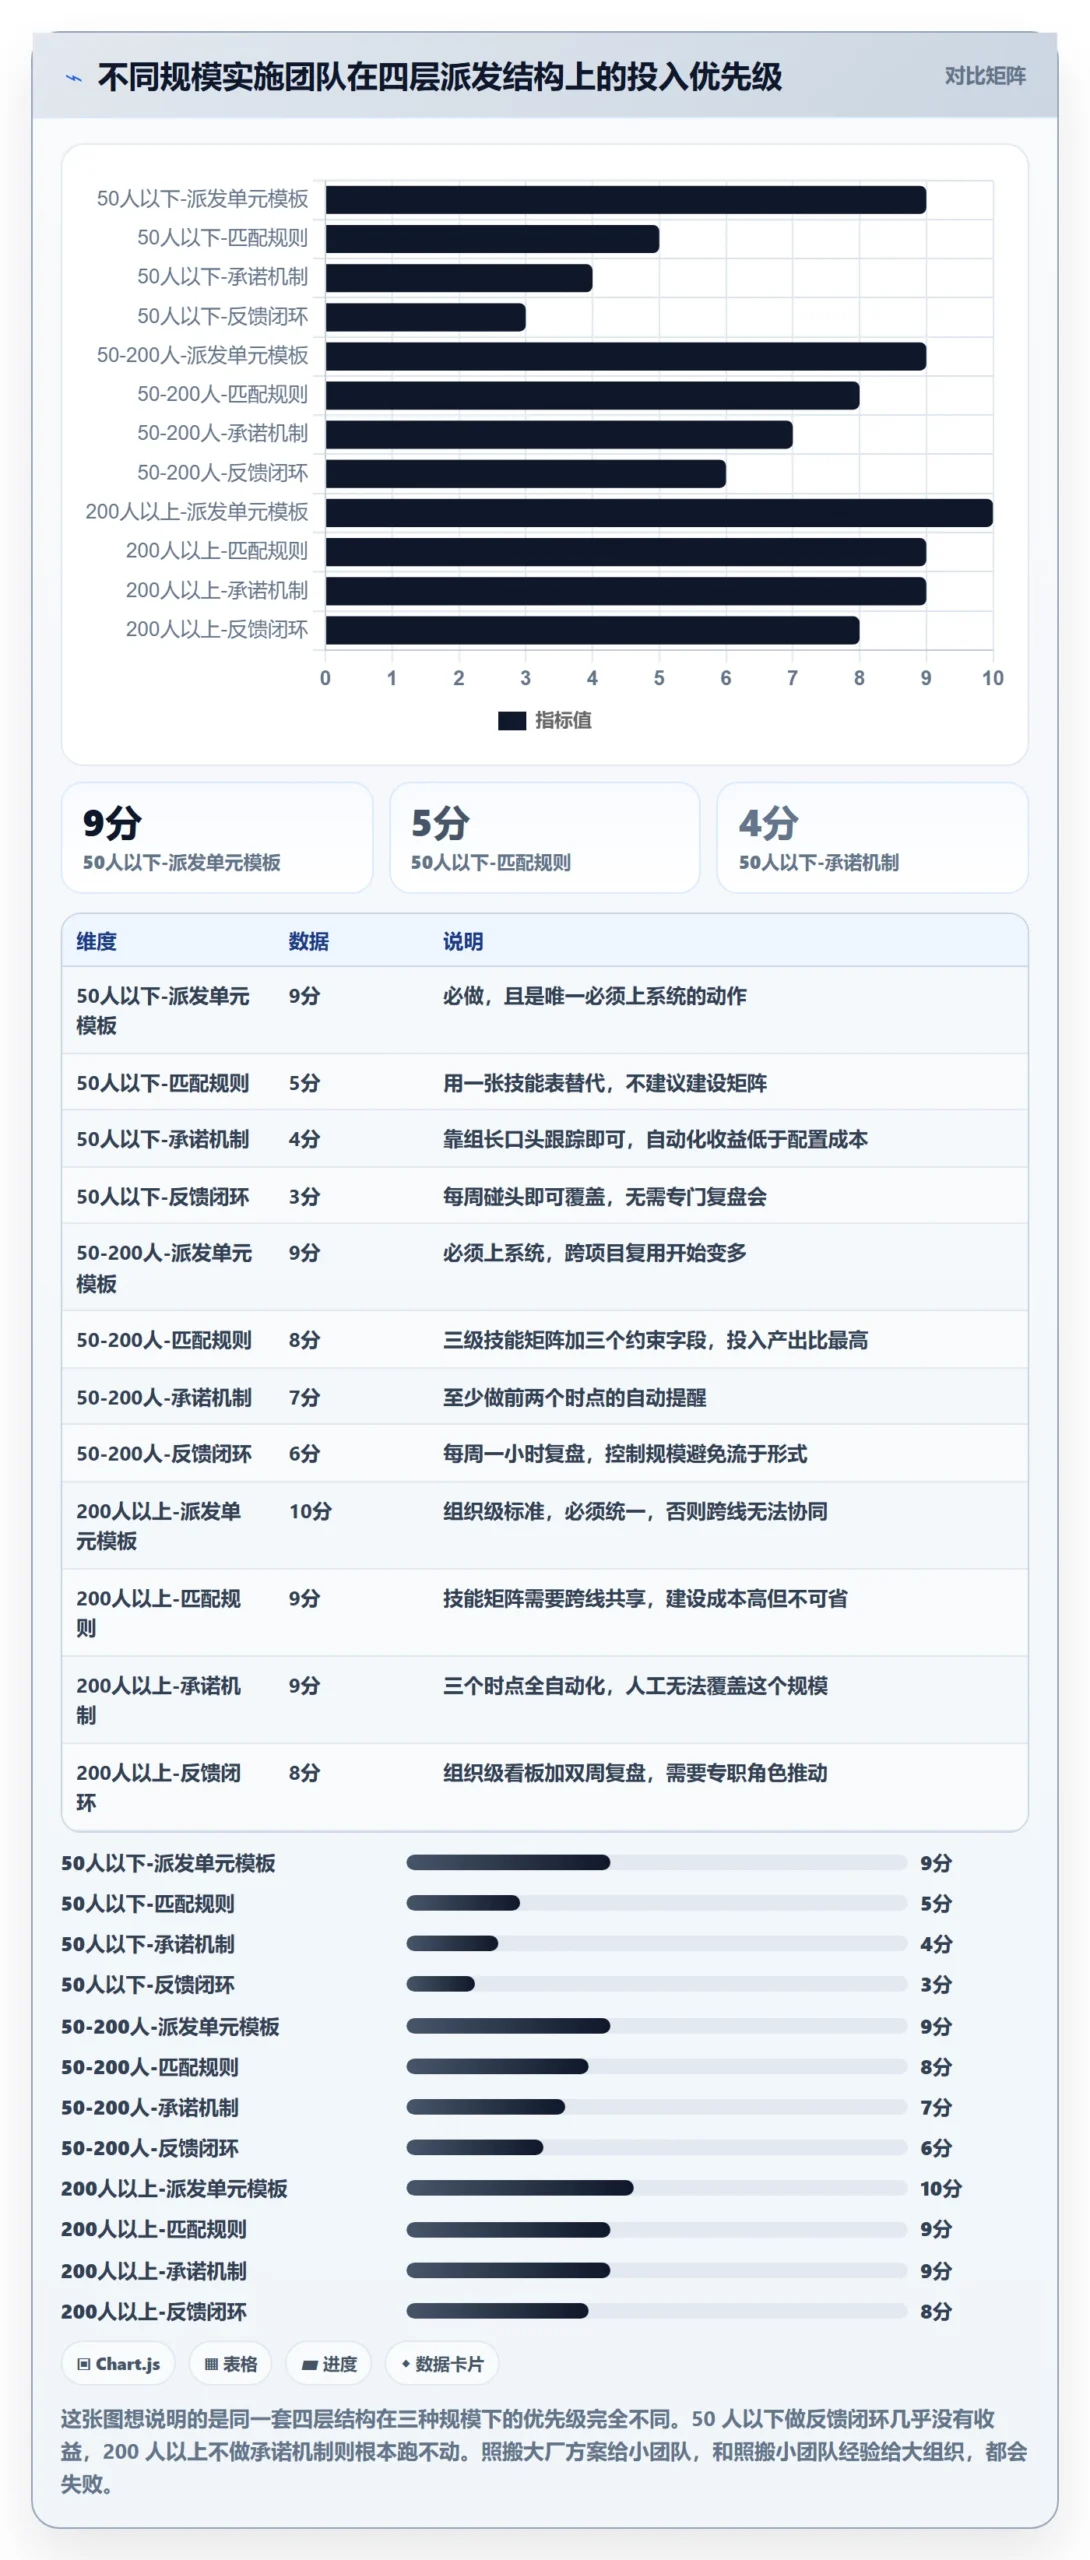Viewport: 1090px width, 2560px height.
Task: Click table cell 必做，且是唯一必须上系统的动作
Action: click(x=595, y=996)
